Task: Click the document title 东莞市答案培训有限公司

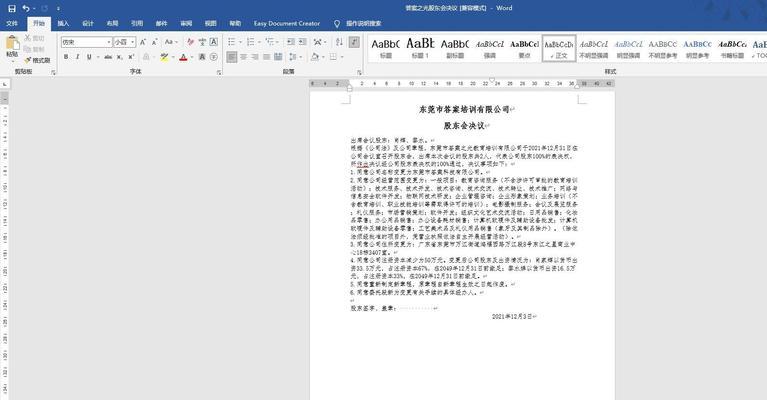Action: (x=464, y=109)
